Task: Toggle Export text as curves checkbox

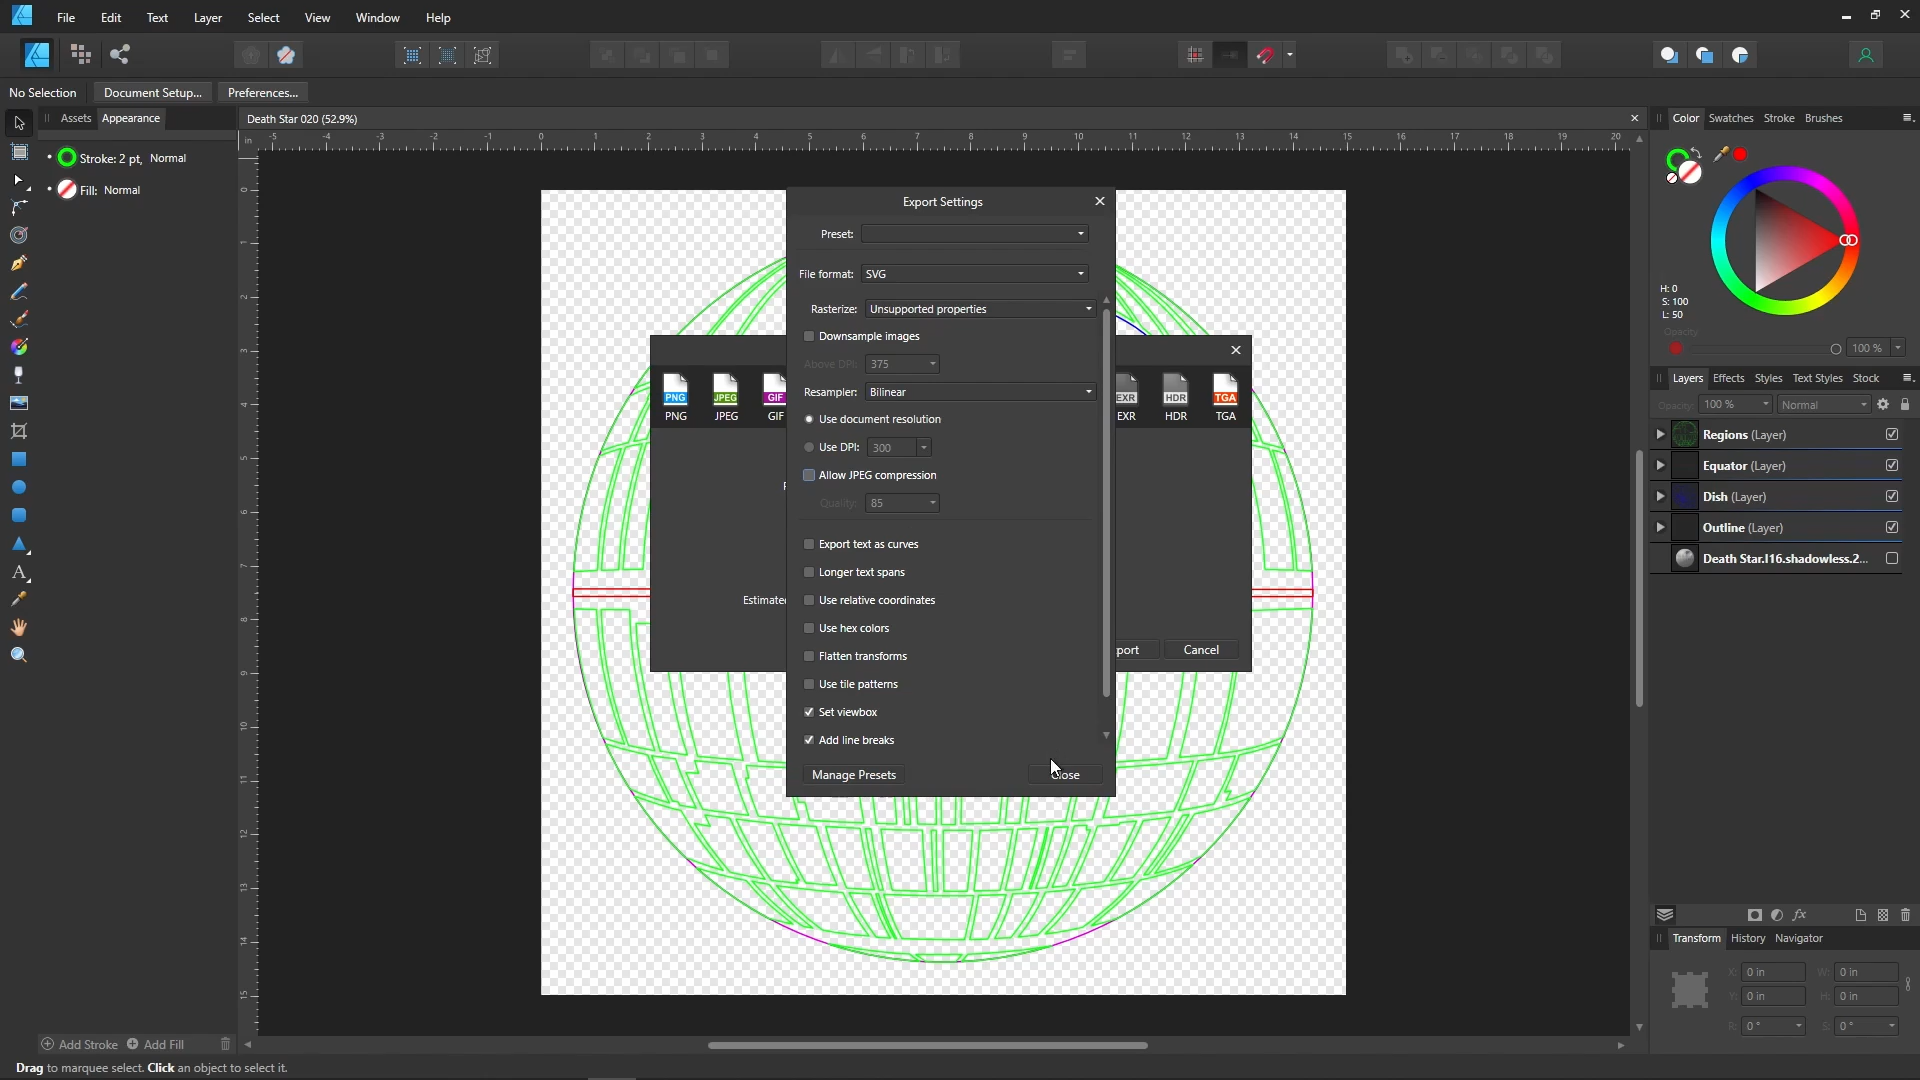Action: pos(808,543)
